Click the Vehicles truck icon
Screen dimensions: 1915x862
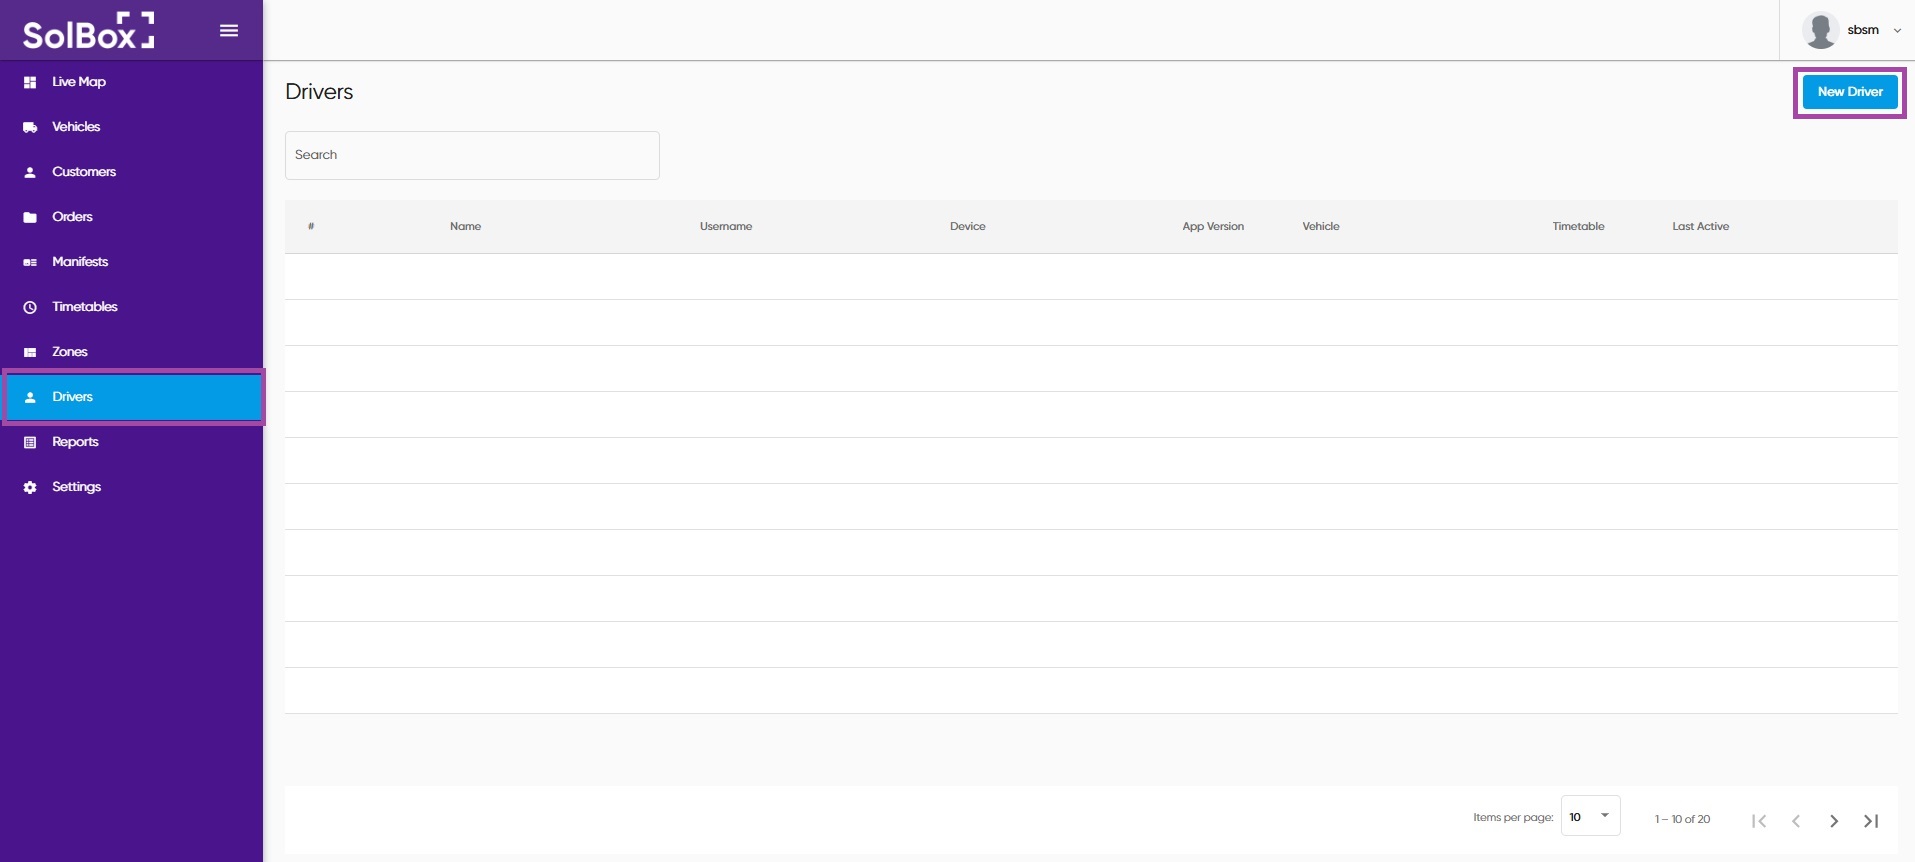[30, 127]
